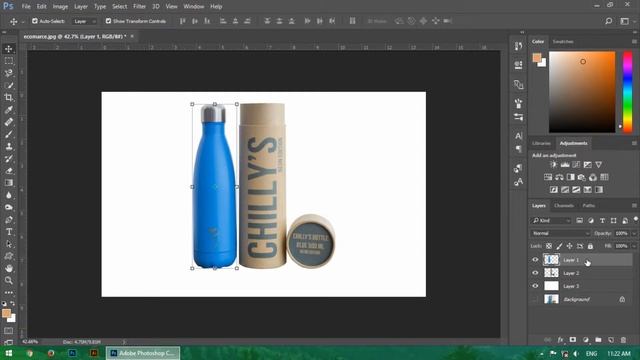Add a layer mask
The height and width of the screenshot is (360, 640).
[573, 340]
